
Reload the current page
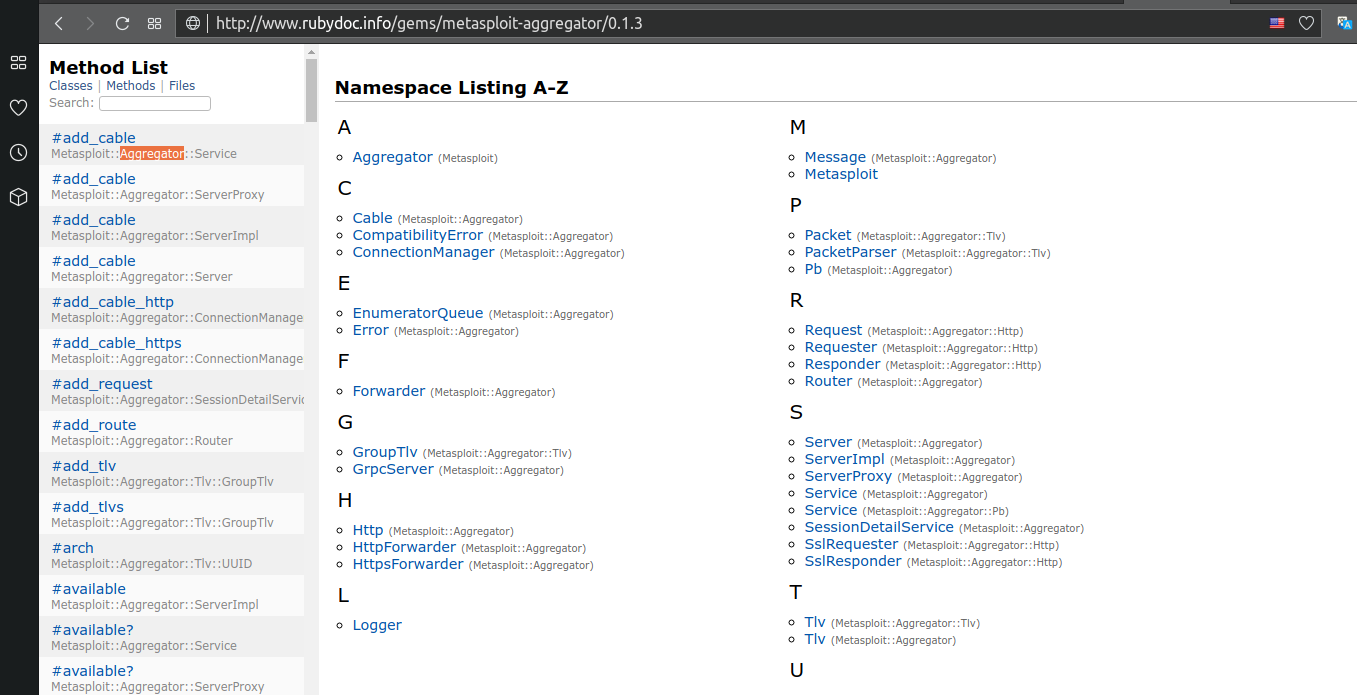123,23
